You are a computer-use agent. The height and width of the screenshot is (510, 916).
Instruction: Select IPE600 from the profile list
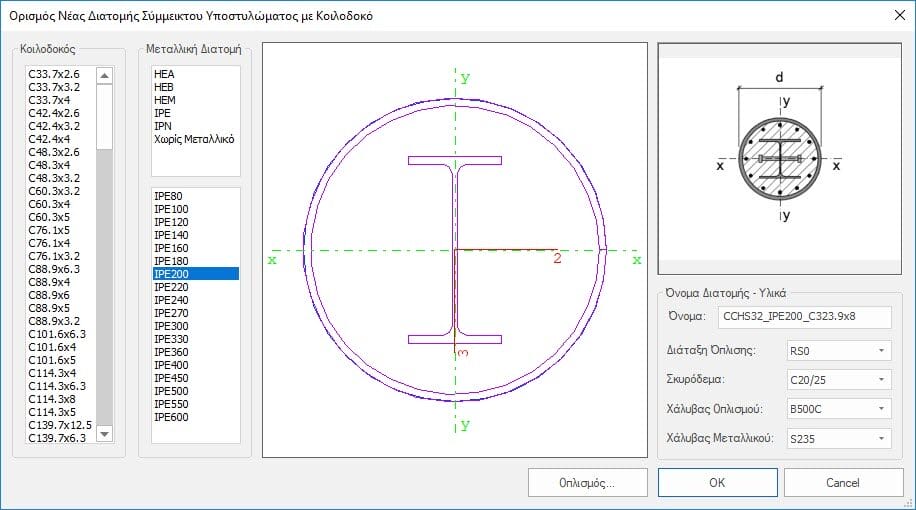tap(171, 418)
